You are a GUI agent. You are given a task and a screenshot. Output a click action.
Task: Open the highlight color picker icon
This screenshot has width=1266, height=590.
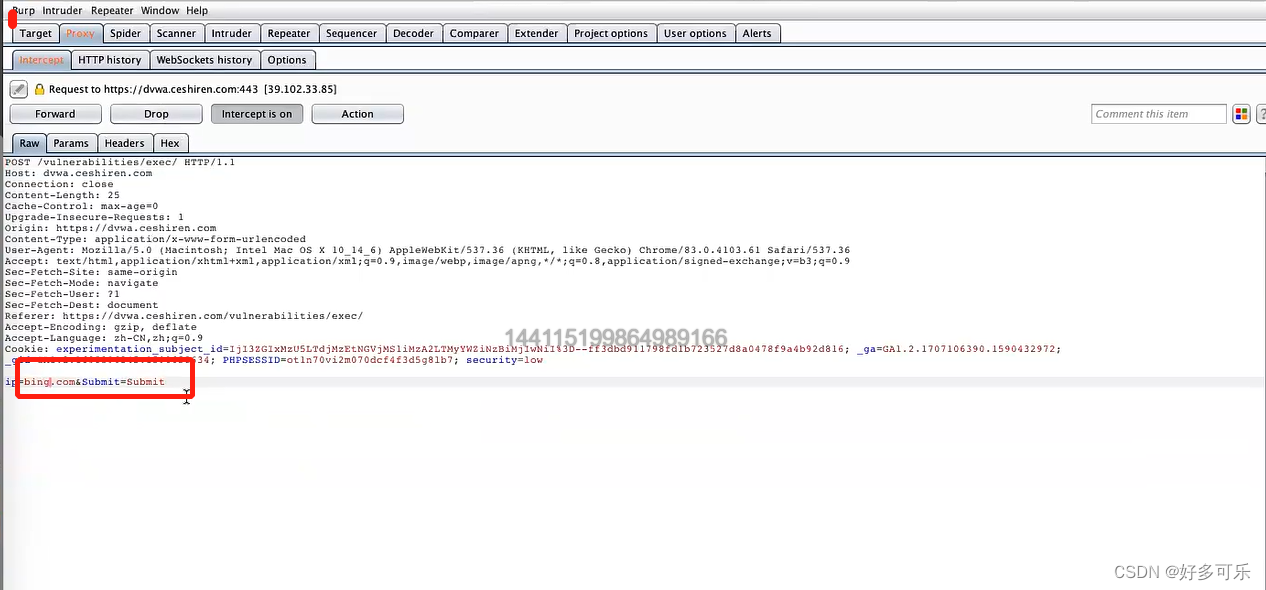coord(1241,114)
